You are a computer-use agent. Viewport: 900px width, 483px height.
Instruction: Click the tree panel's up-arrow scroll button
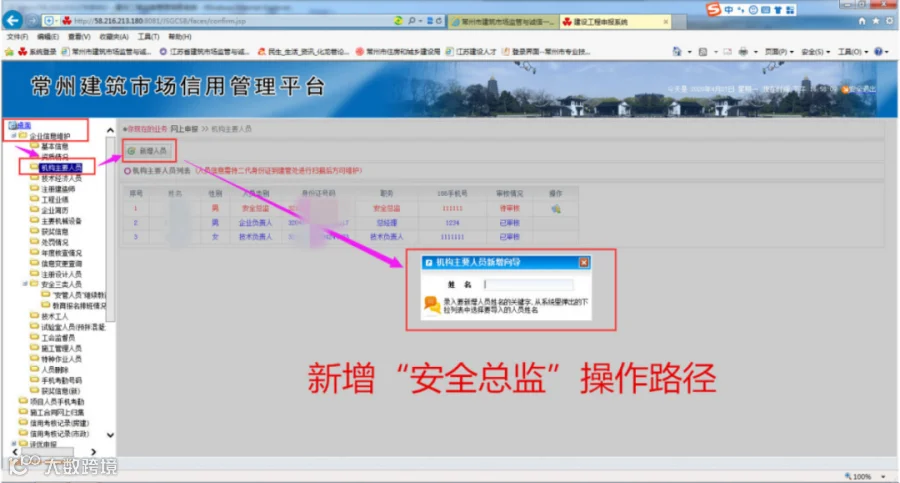(110, 130)
